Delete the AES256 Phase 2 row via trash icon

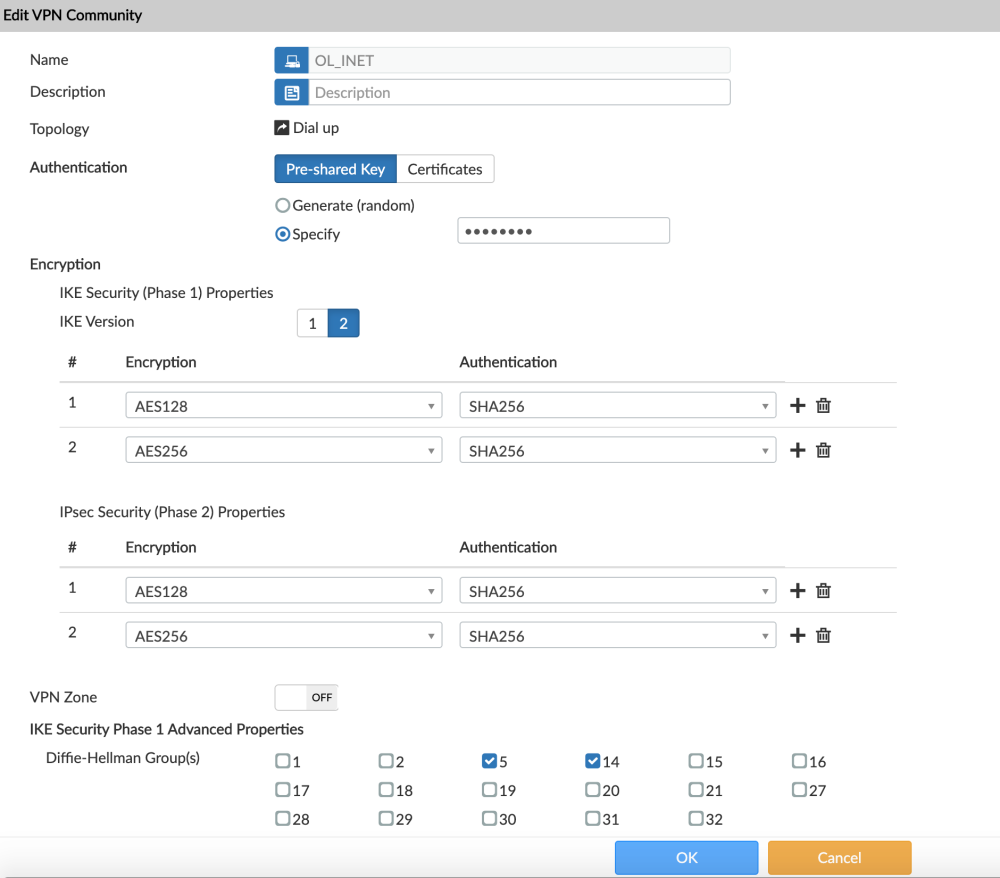pyautogui.click(x=823, y=635)
